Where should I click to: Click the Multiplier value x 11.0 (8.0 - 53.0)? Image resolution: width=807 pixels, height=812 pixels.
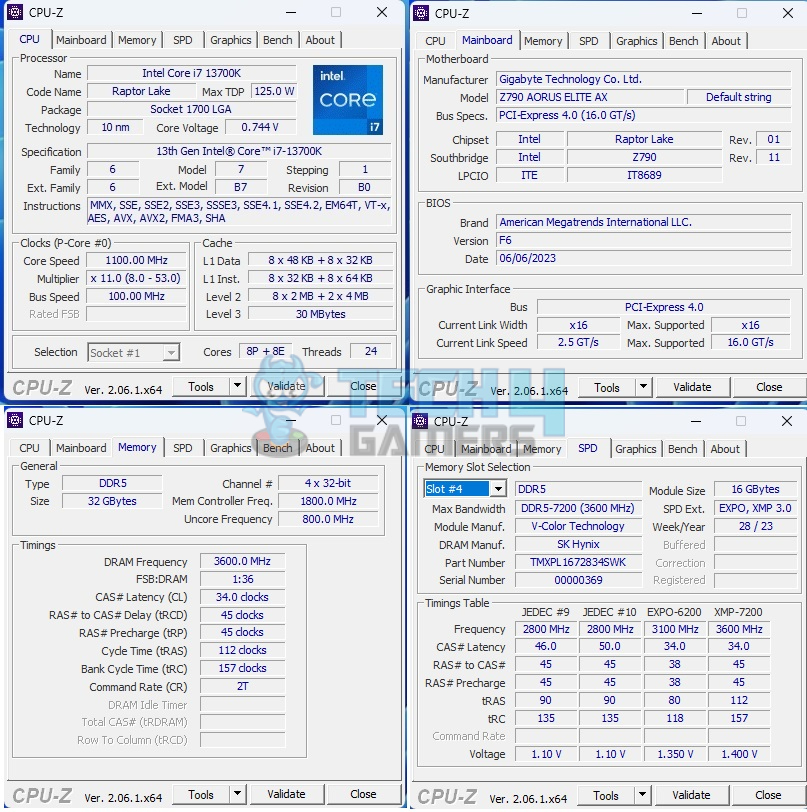pyautogui.click(x=136, y=278)
